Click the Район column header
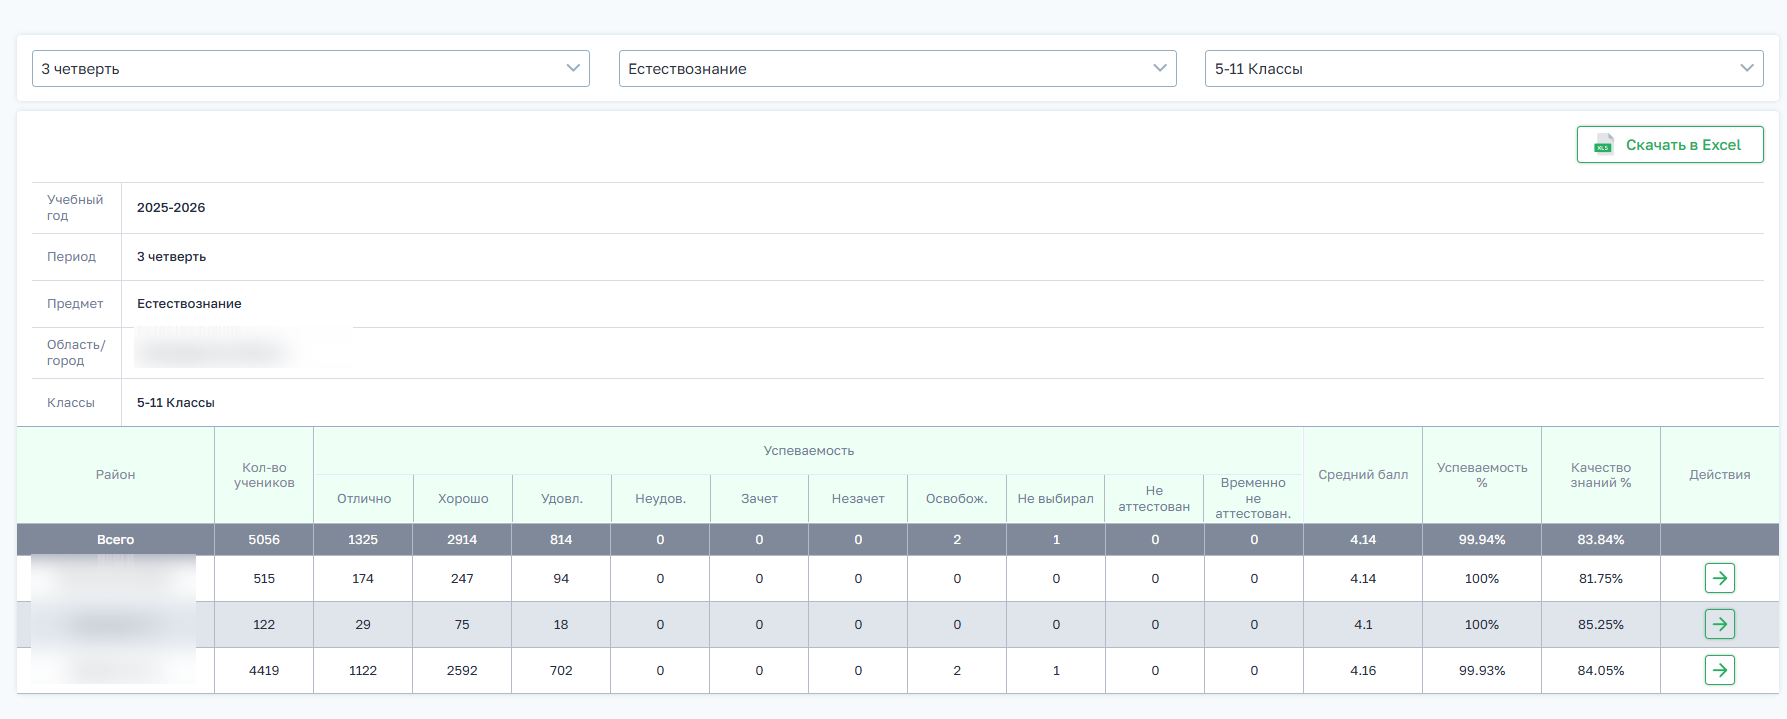The image size is (1787, 719). coord(116,475)
